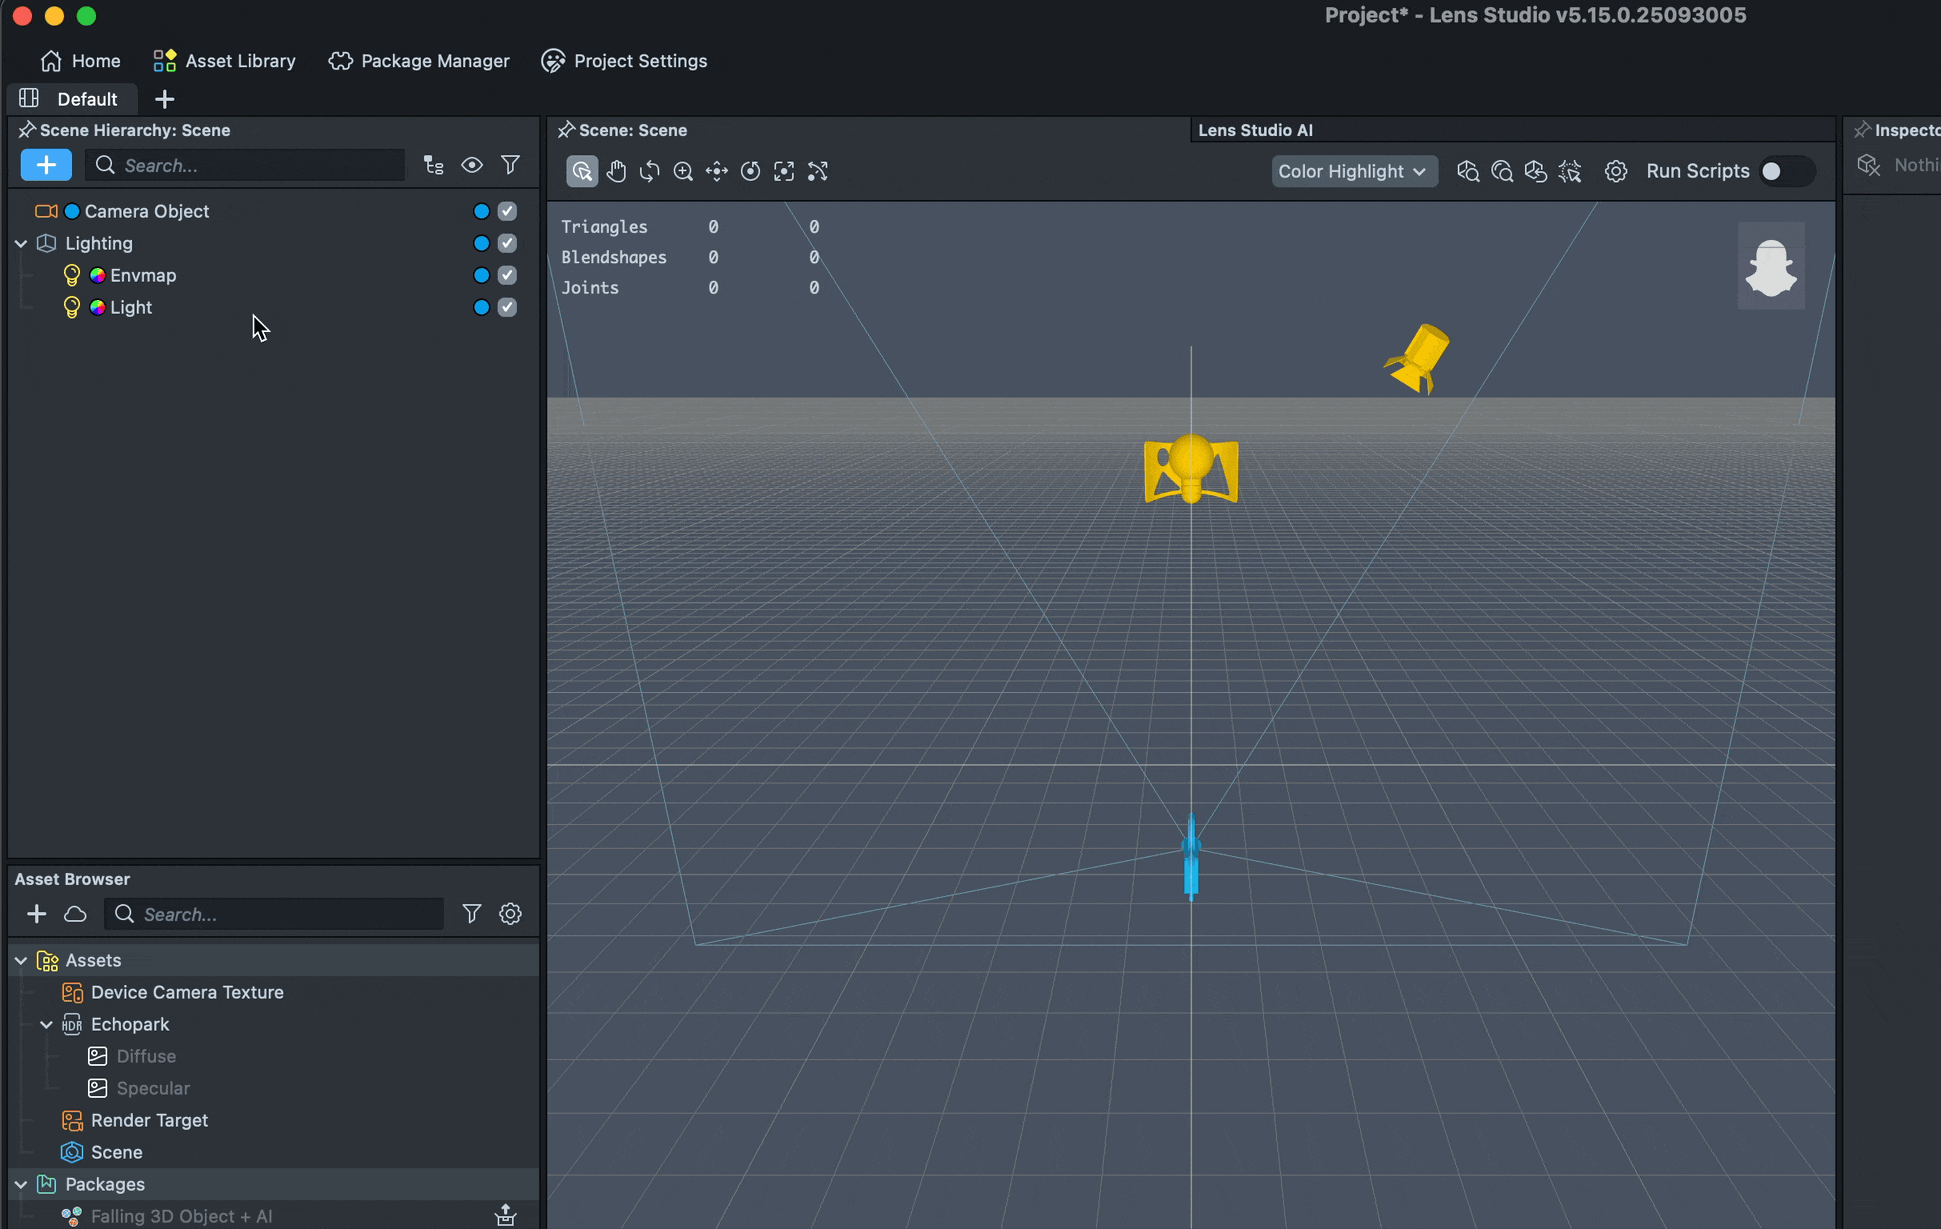Collapse the Lighting tree group

coord(21,243)
